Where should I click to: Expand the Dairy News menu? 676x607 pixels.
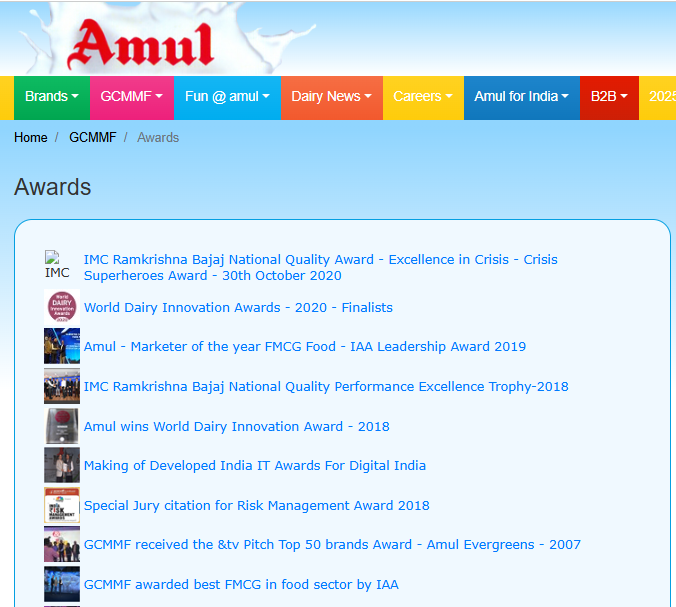point(332,97)
